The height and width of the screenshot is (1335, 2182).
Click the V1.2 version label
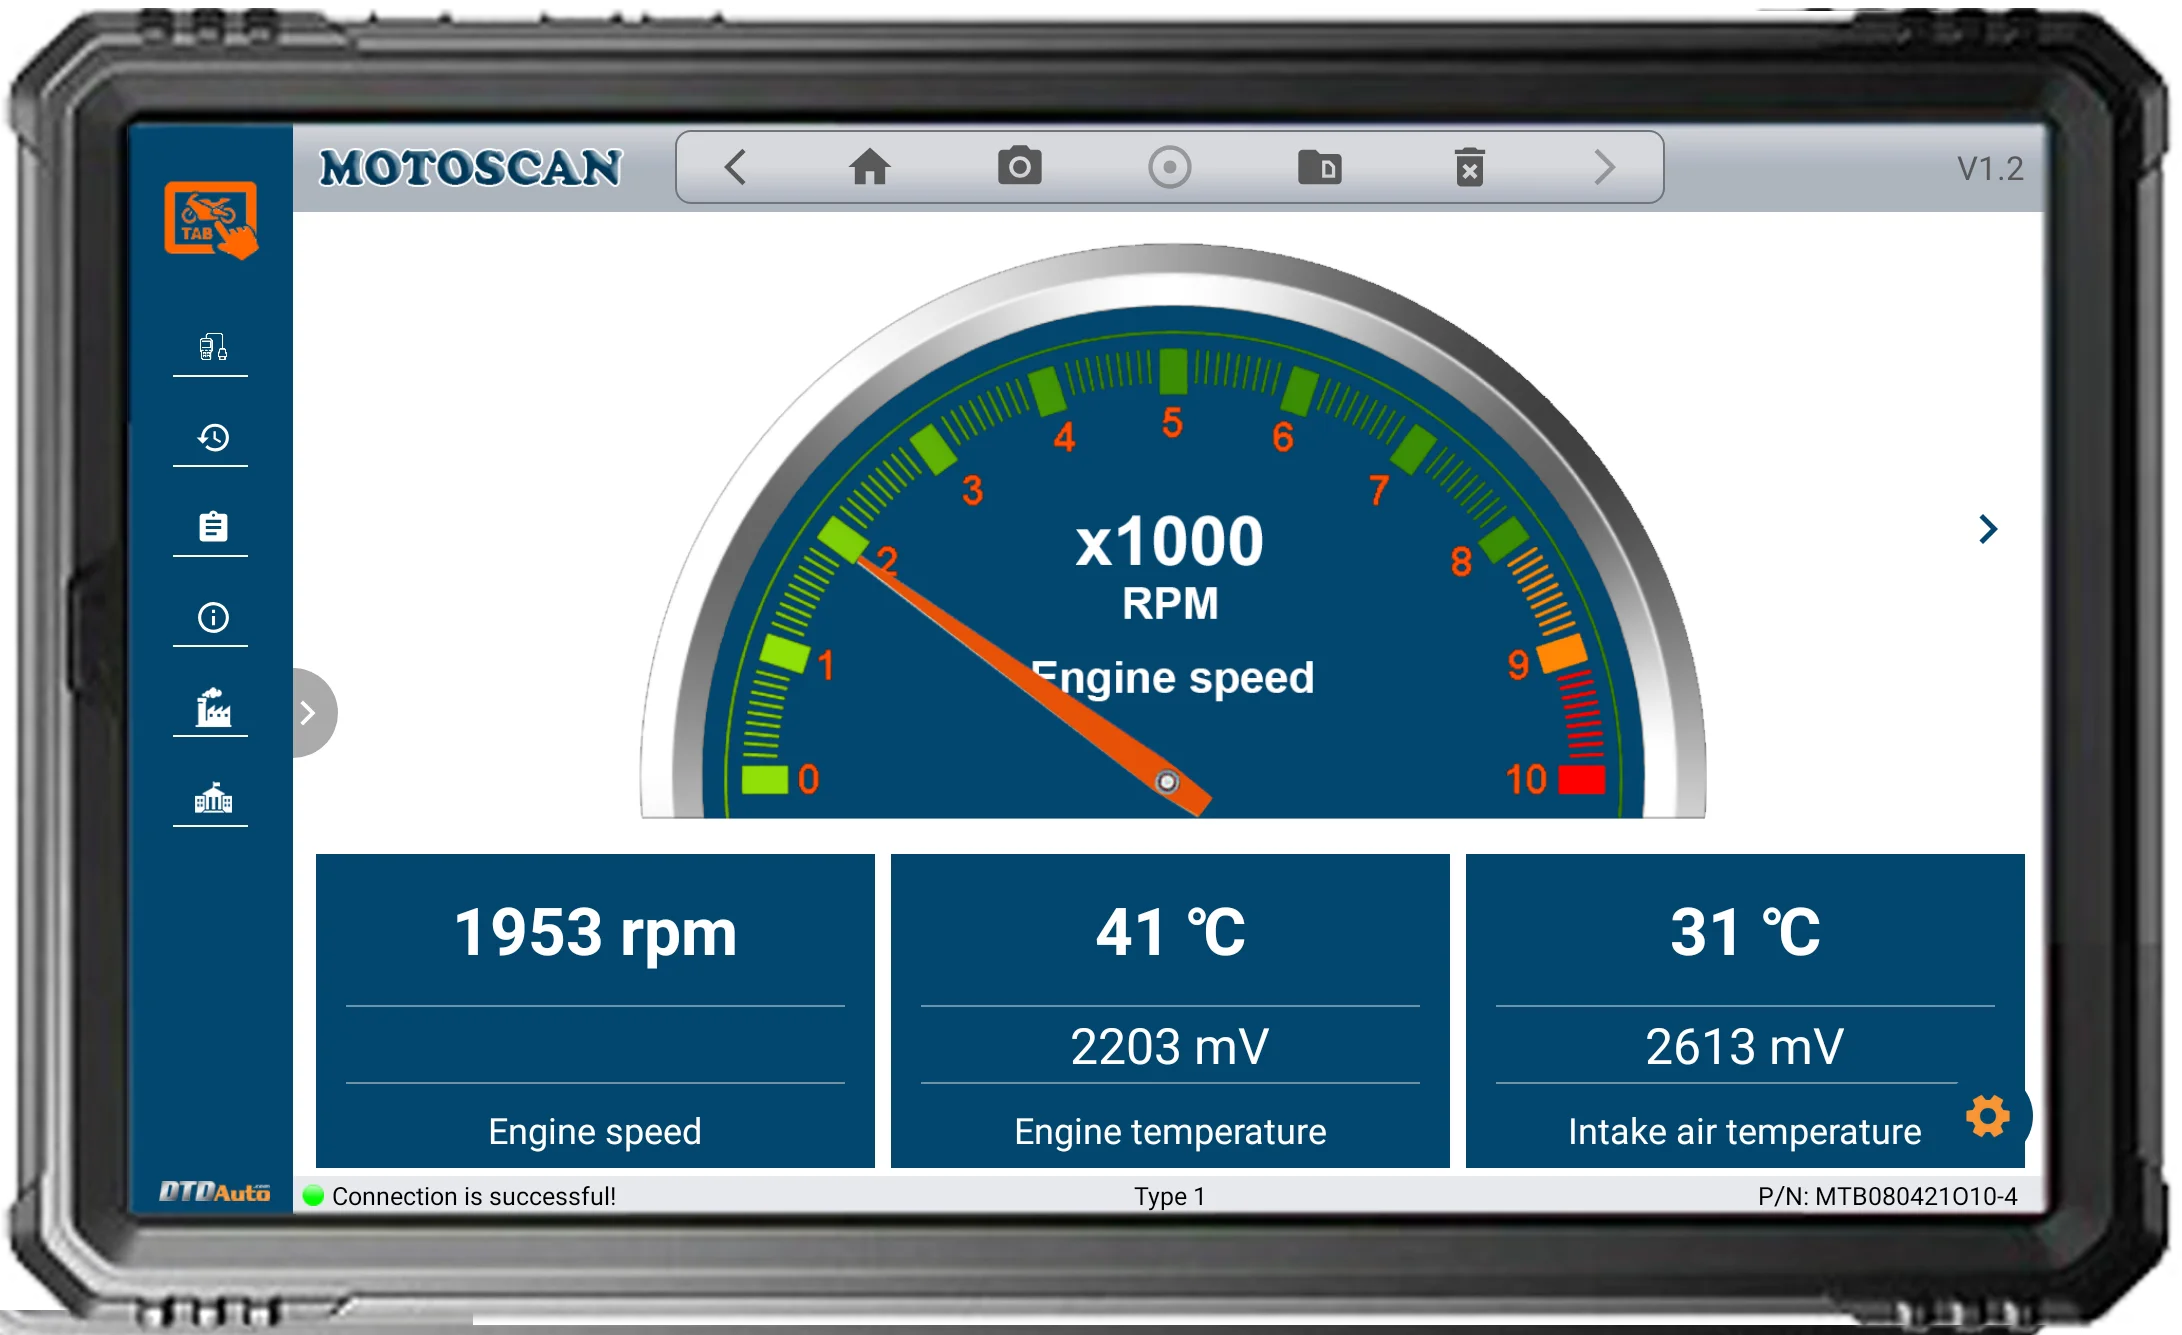click(1989, 168)
